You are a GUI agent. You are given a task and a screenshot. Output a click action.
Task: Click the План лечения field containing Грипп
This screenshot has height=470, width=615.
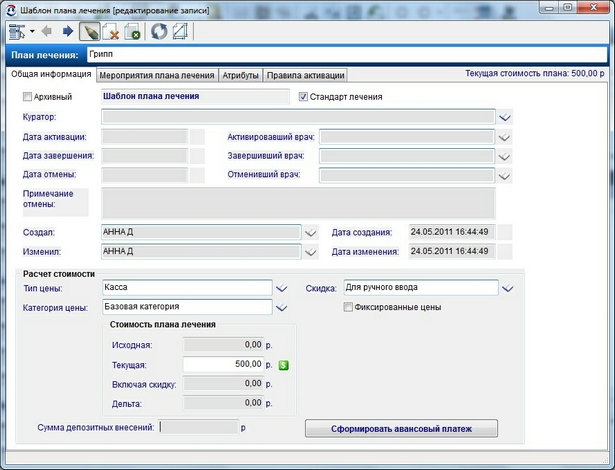pyautogui.click(x=347, y=55)
